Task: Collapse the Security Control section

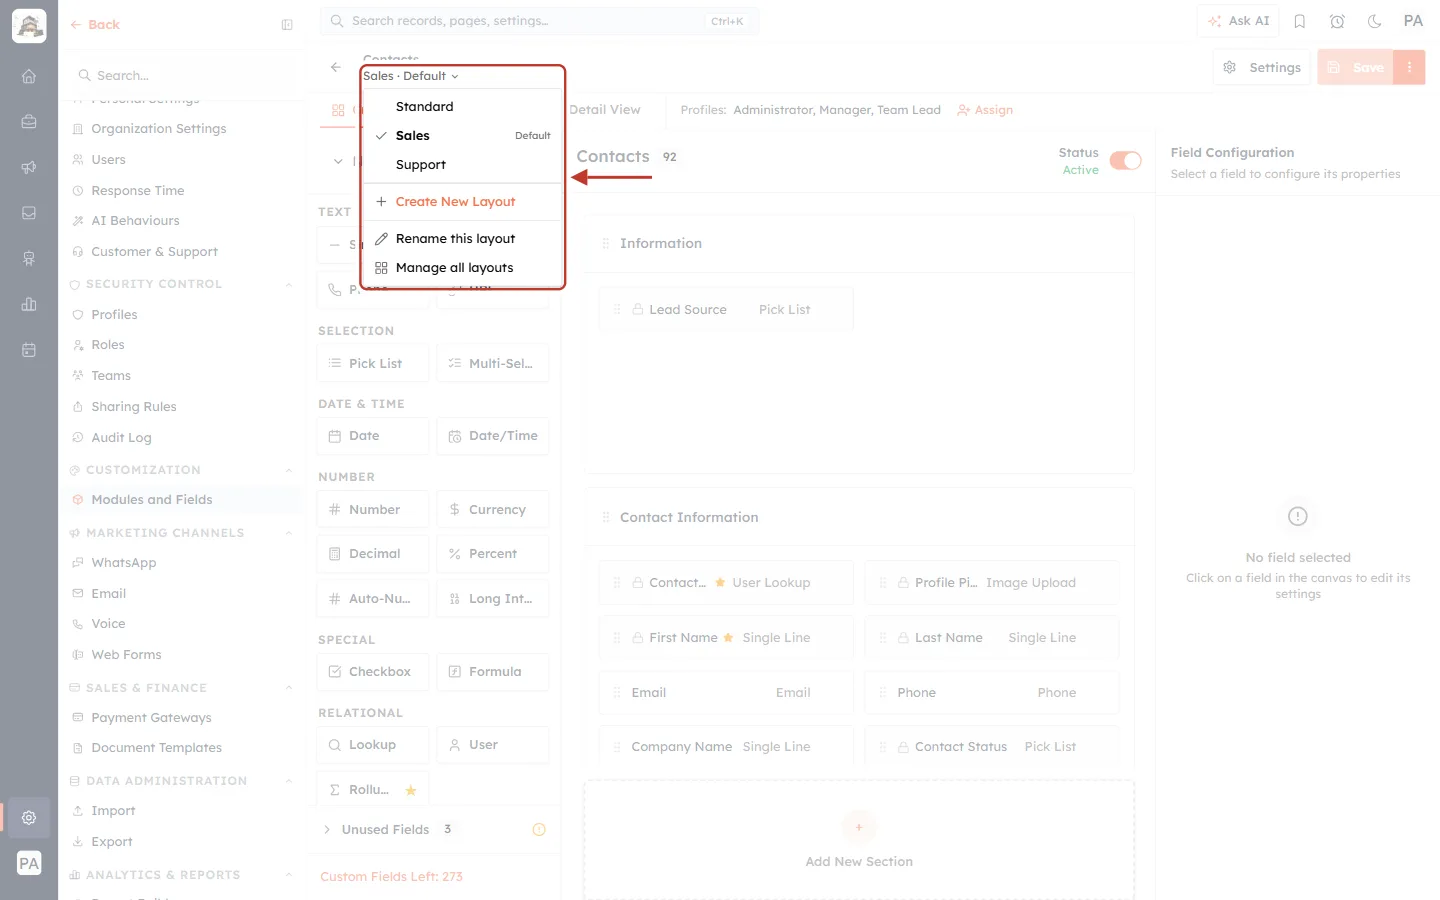Action: pos(289,284)
